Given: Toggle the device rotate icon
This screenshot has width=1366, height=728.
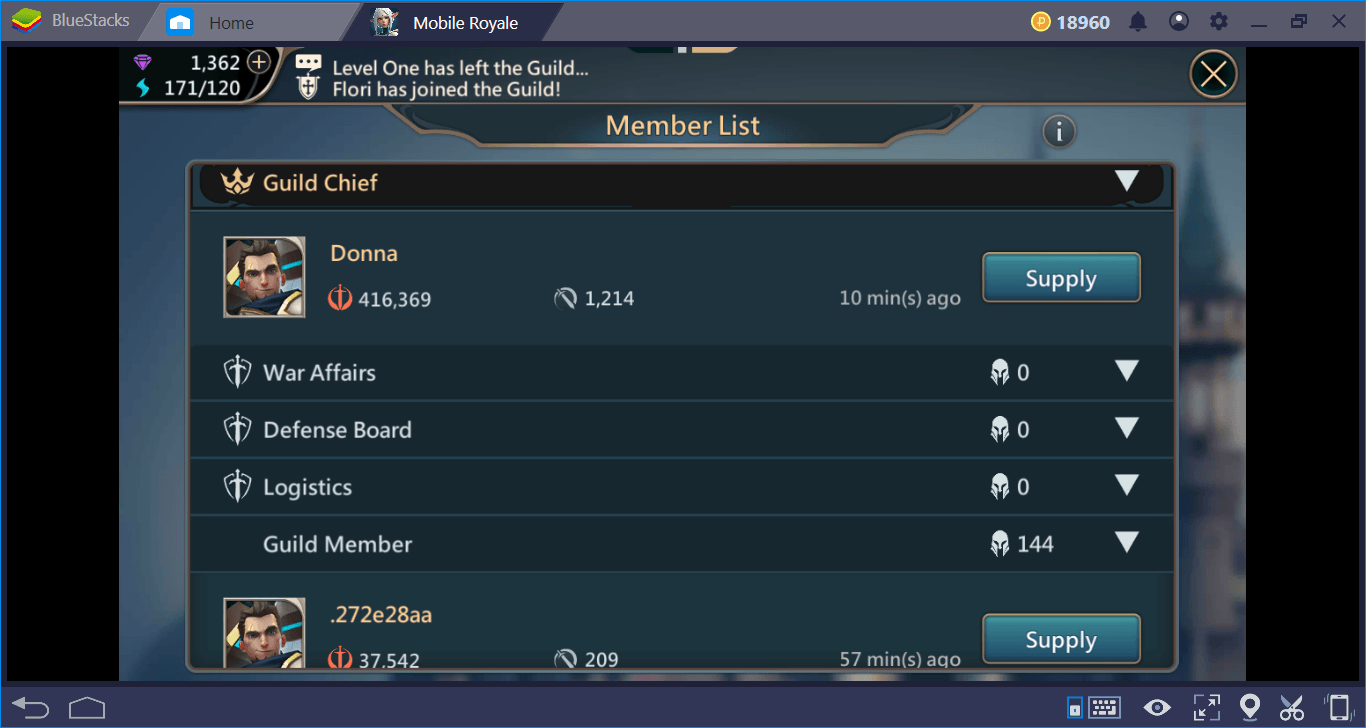Looking at the screenshot, I should (x=1337, y=707).
